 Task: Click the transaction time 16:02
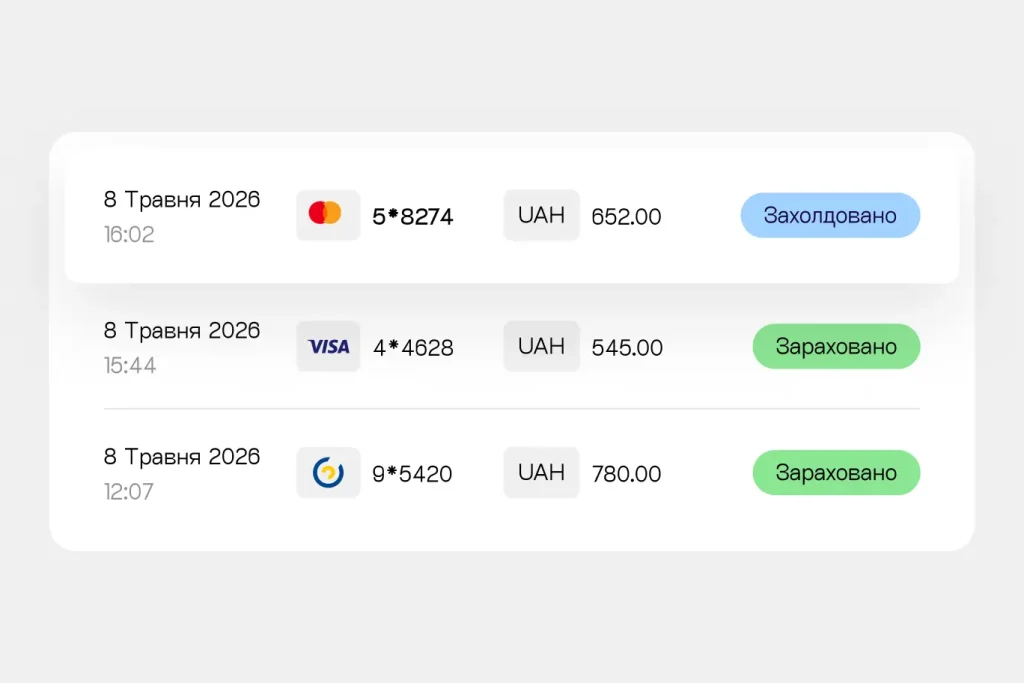coord(129,234)
